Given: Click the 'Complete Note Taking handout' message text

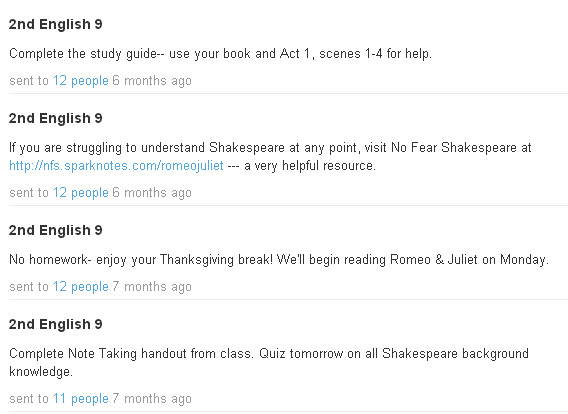Looking at the screenshot, I should click(269, 354).
